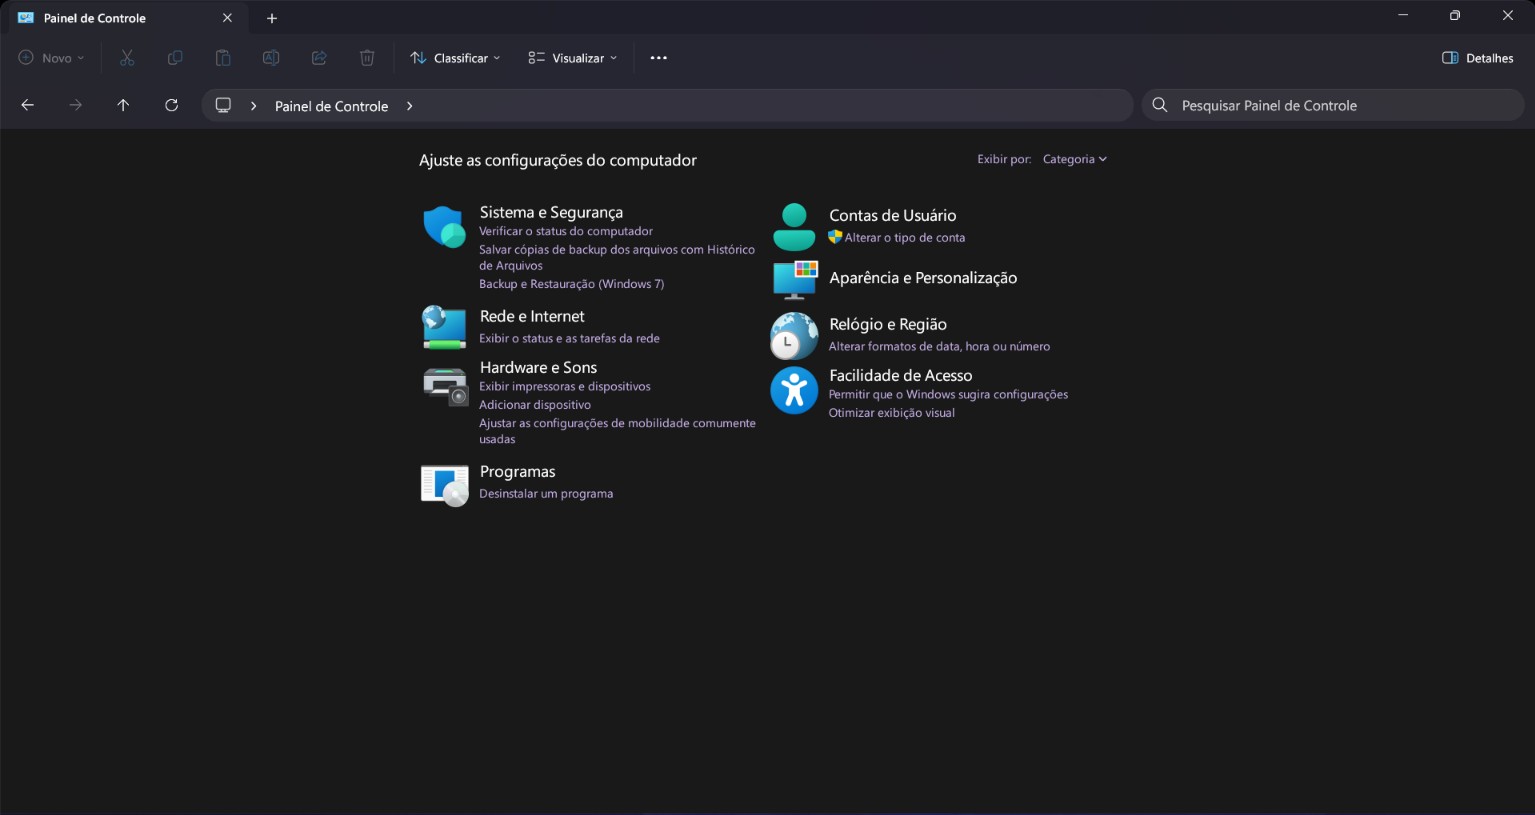The width and height of the screenshot is (1535, 815).
Task: Open the Sistema e Segurança shield icon
Action: click(x=444, y=227)
